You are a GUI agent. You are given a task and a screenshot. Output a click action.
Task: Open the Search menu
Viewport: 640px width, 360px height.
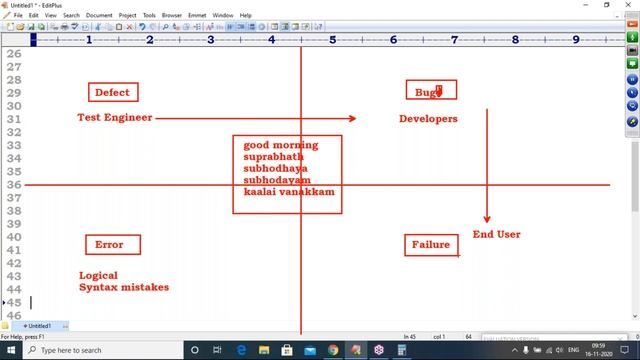71,15
